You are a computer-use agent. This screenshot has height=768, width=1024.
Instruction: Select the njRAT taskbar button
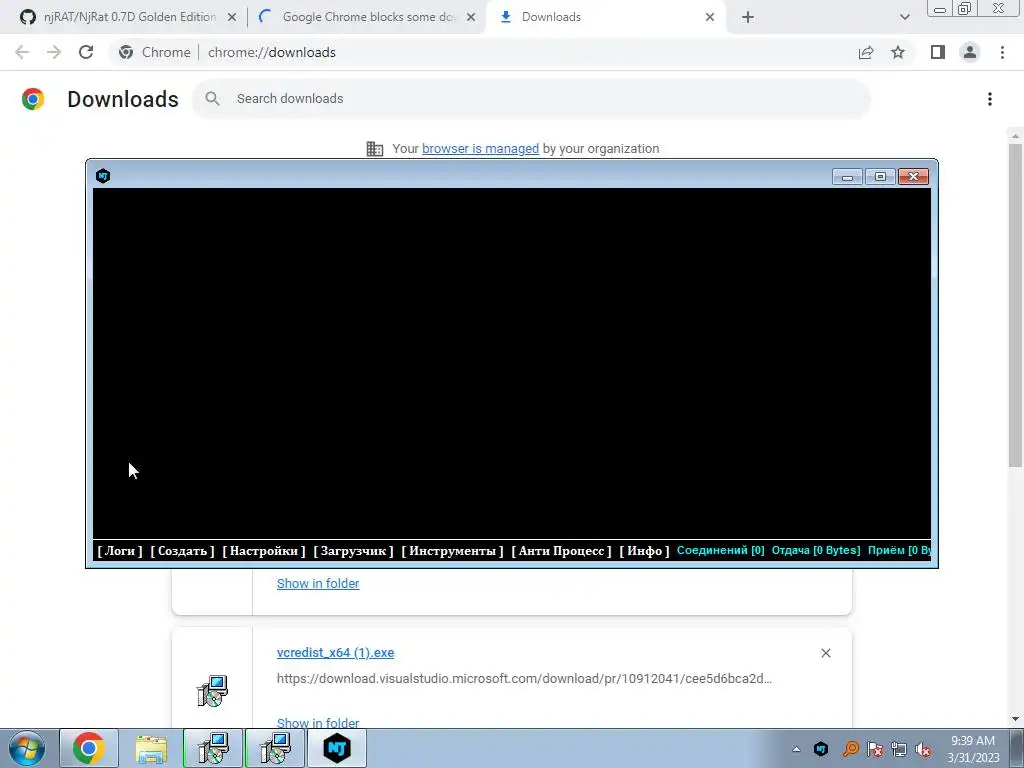337,748
